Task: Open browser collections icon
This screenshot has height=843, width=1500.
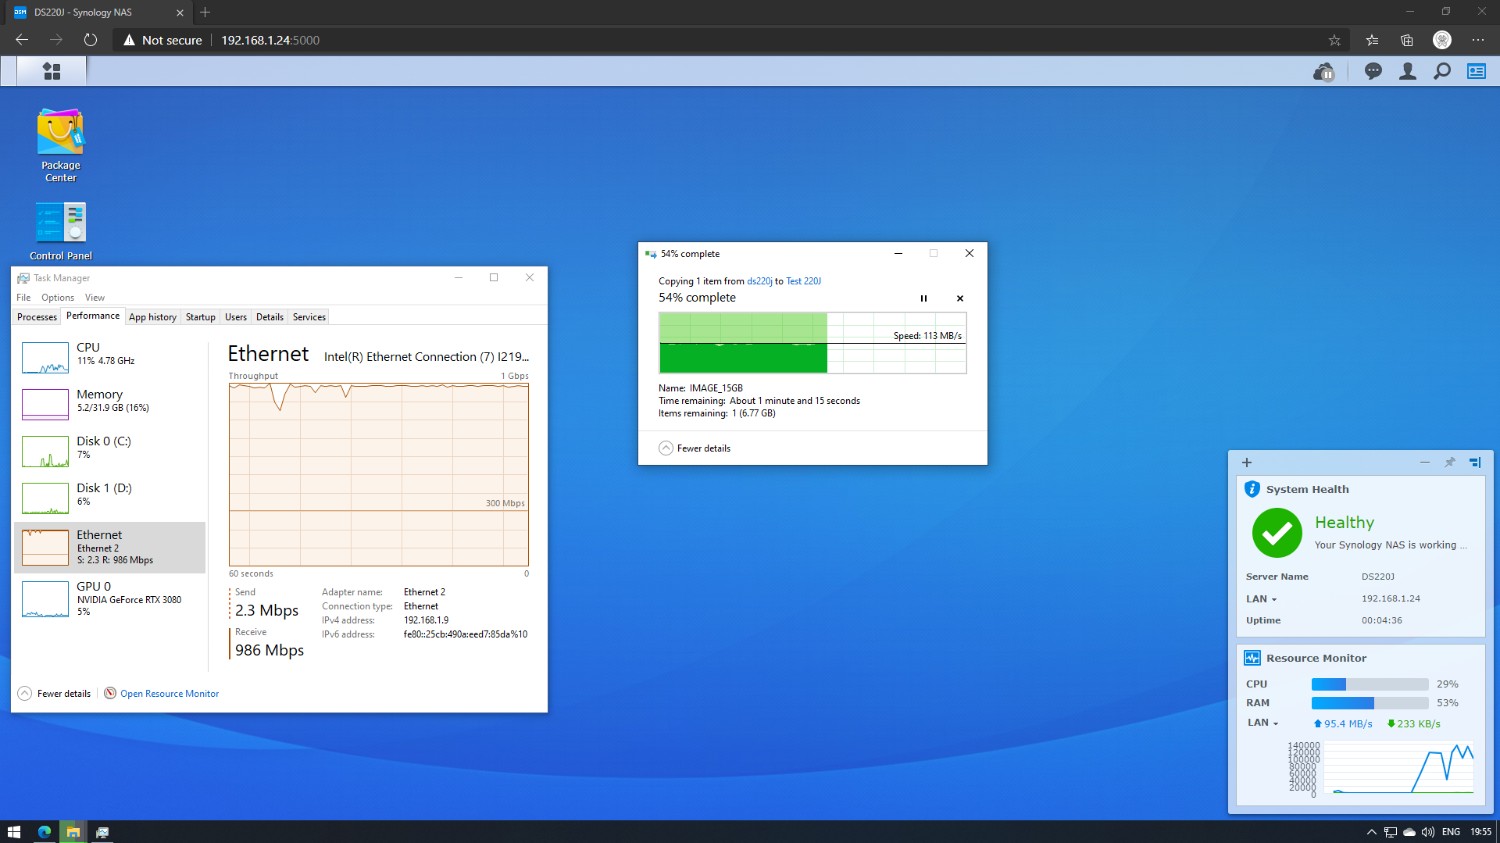Action: coord(1407,40)
